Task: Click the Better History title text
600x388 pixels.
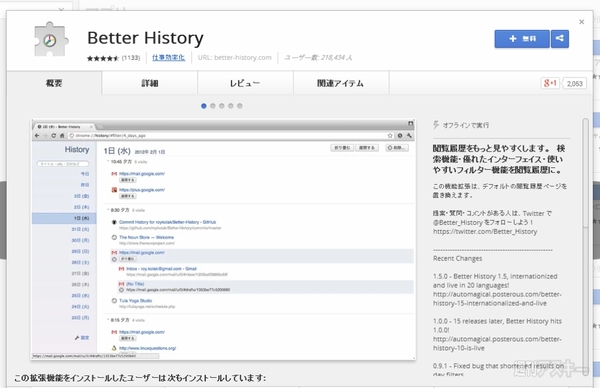Action: tap(145, 38)
